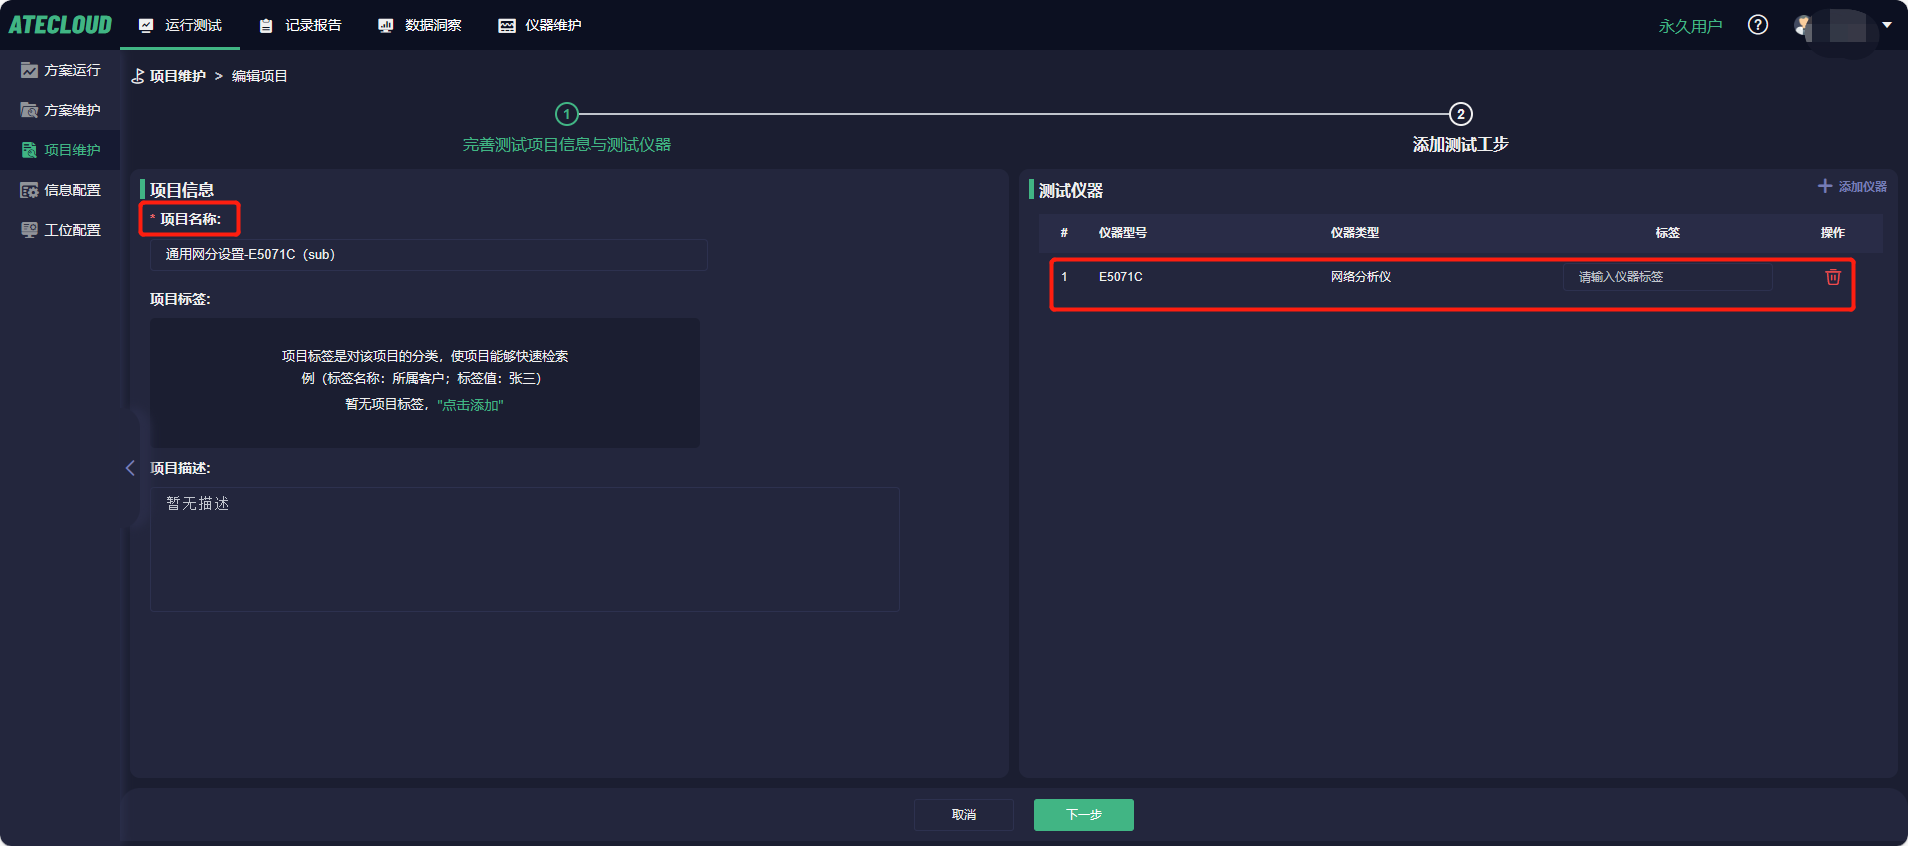Click the 工位配置 sidebar icon
1908x846 pixels.
(29, 230)
